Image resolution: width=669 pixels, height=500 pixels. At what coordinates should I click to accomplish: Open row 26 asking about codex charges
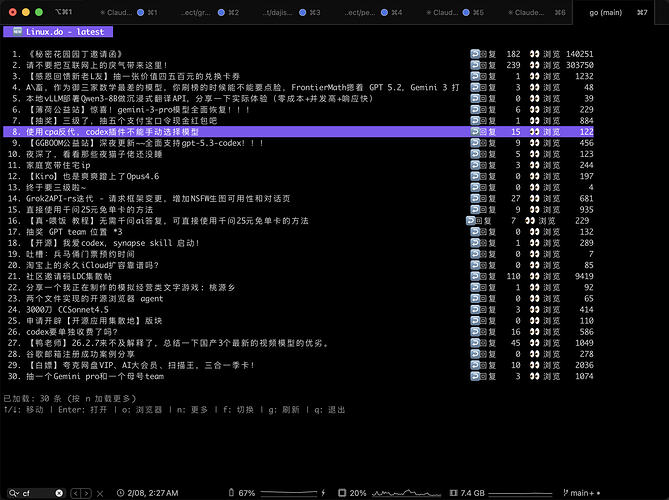click(x=298, y=331)
